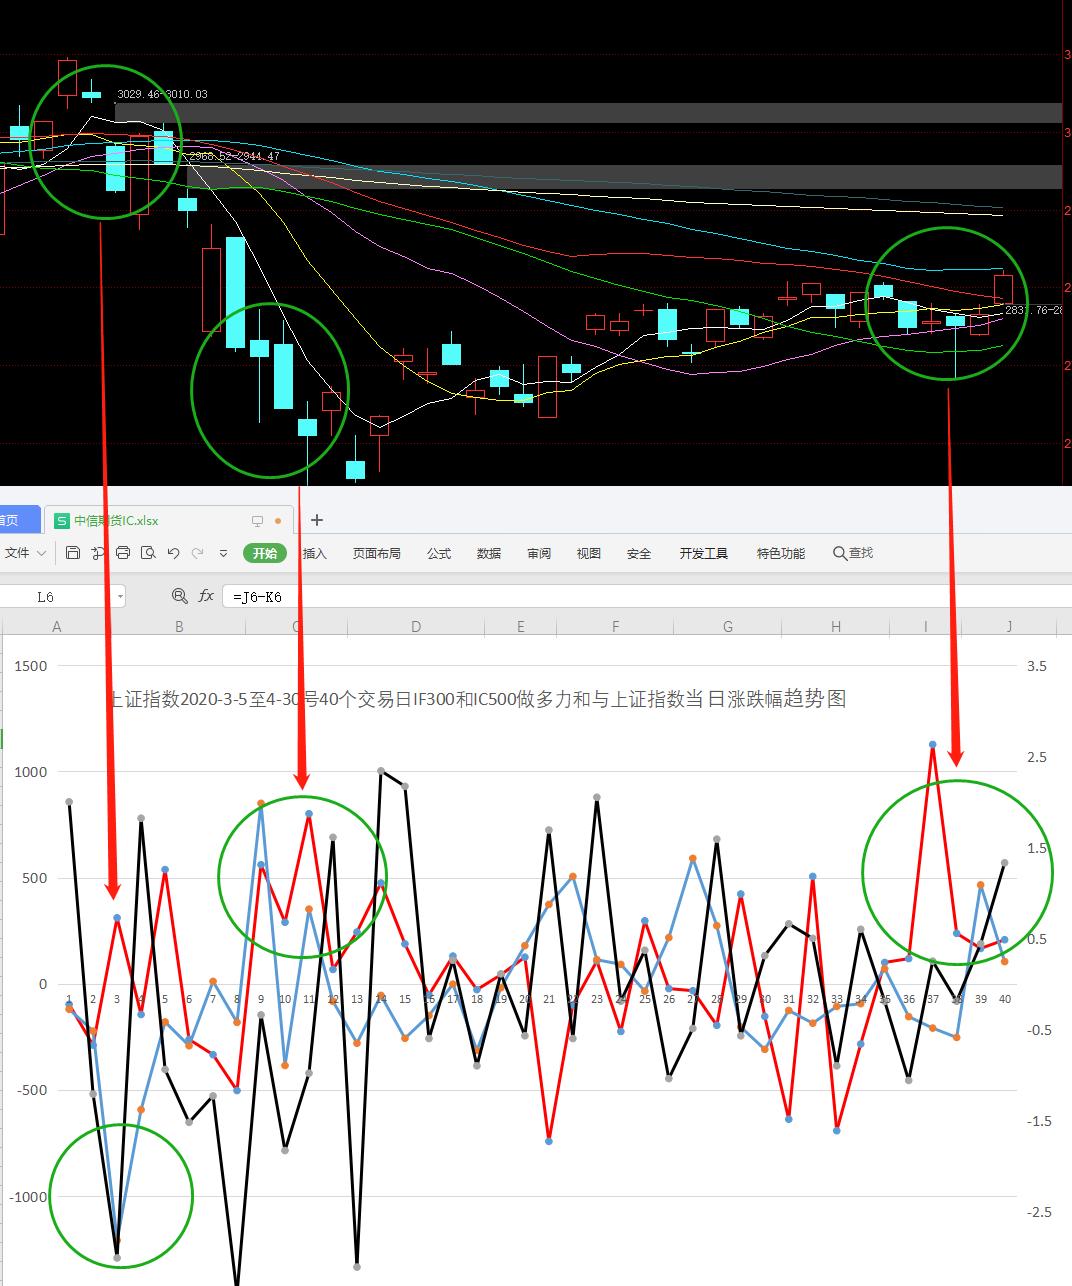This screenshot has height=1286, width=1072.
Task: Open the quick access toolbar customize arrow
Action: 224,553
